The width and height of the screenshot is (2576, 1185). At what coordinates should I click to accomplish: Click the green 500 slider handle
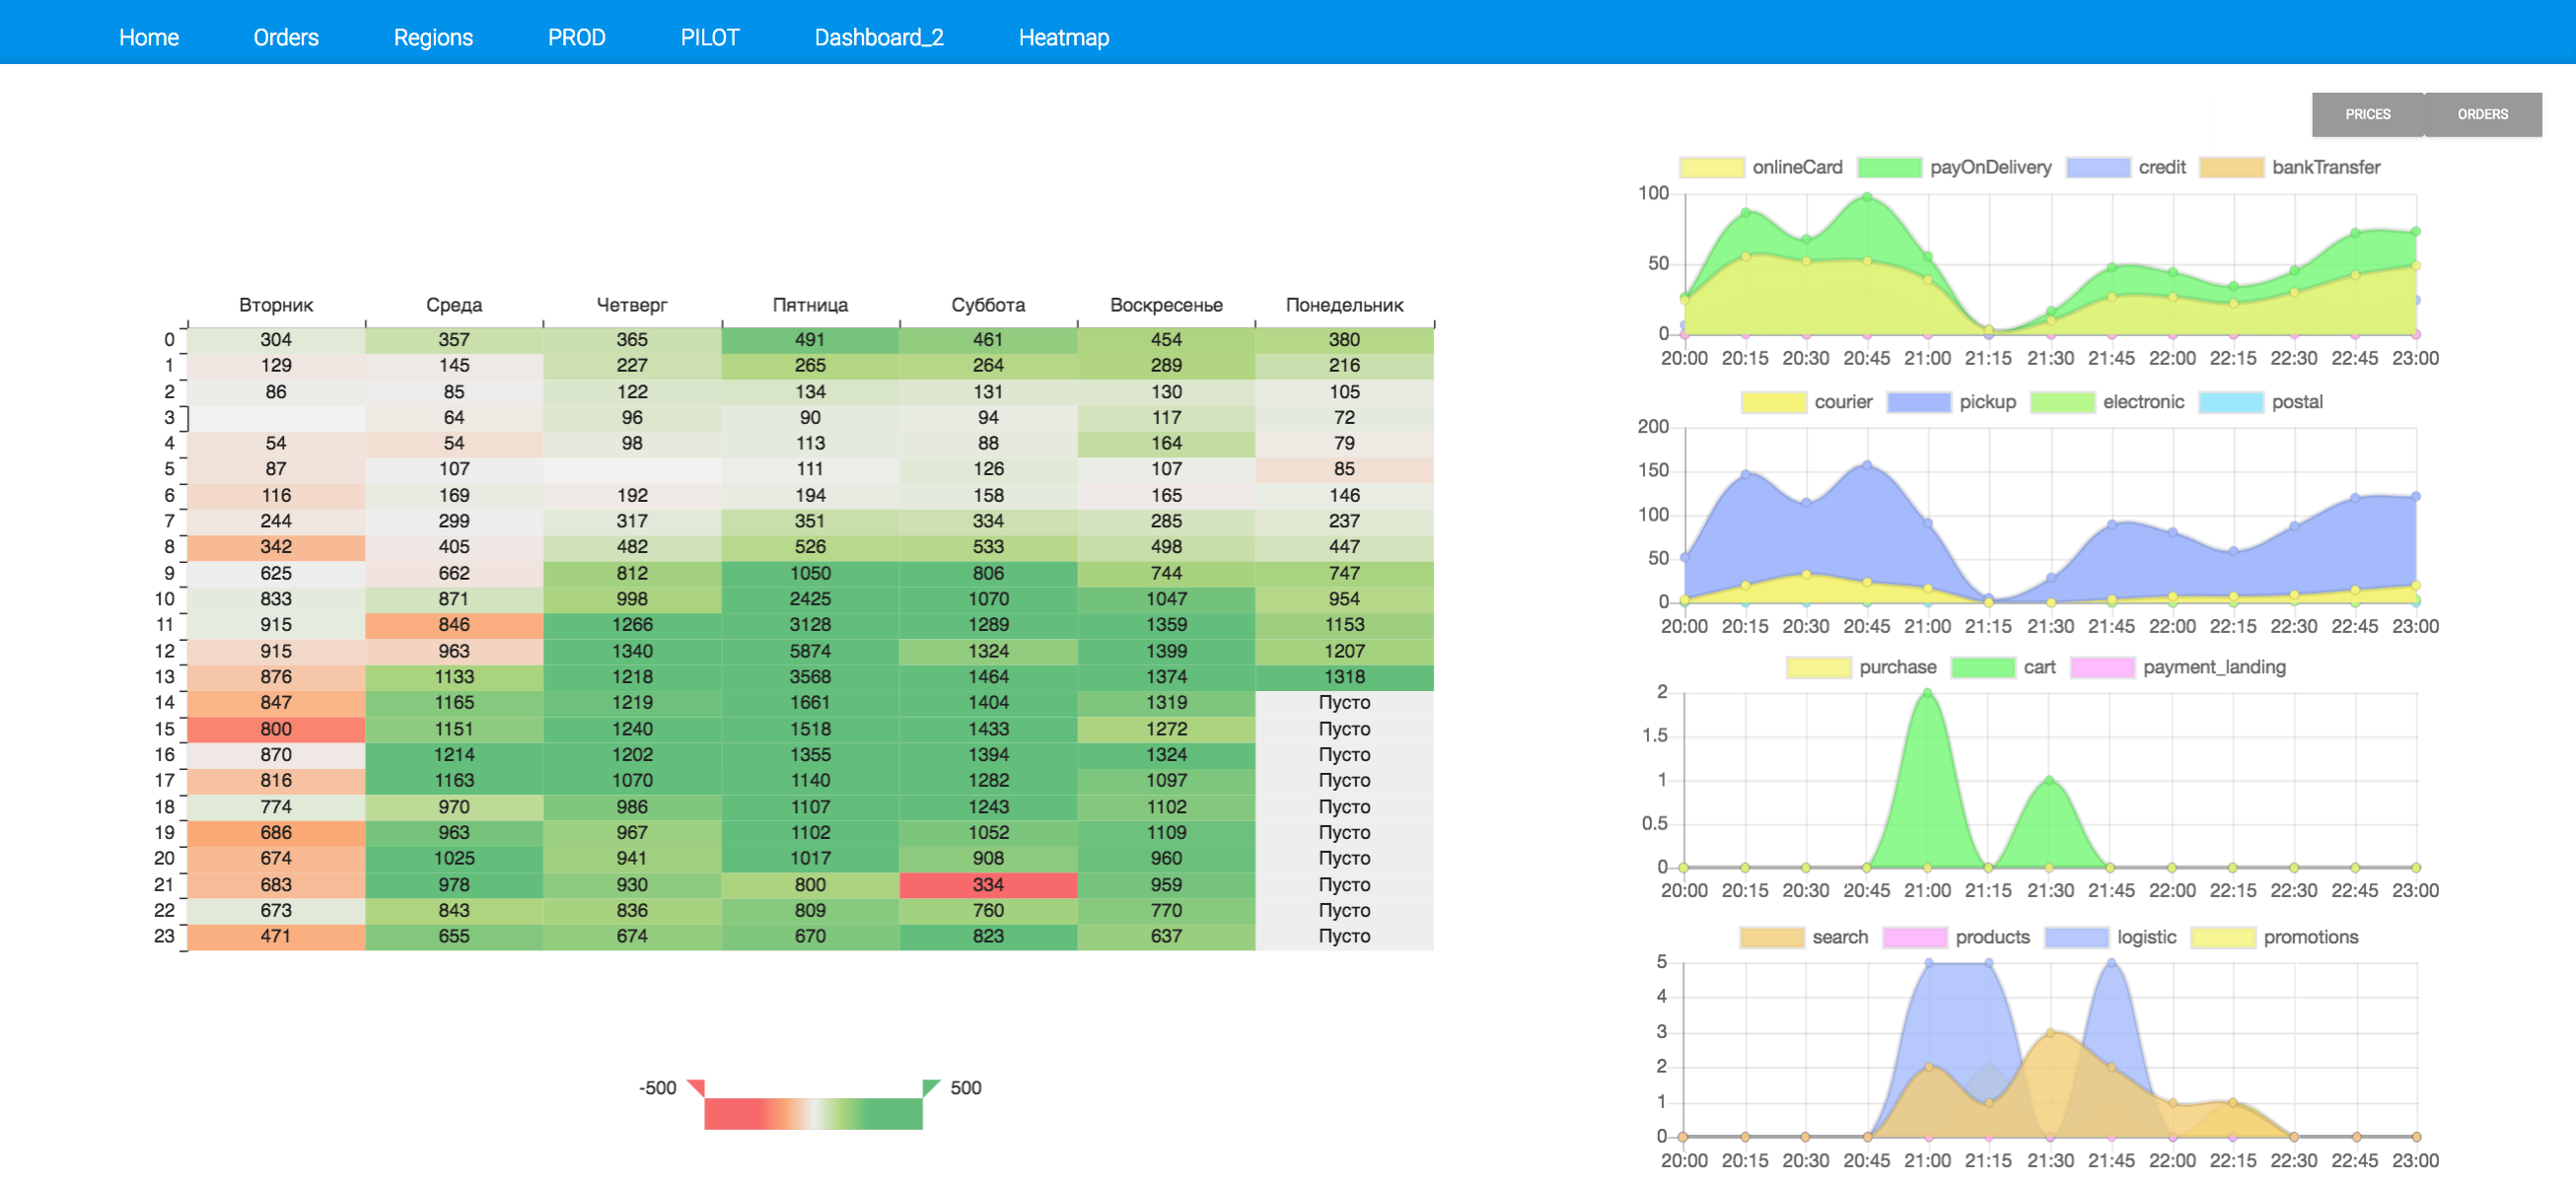pos(930,1087)
